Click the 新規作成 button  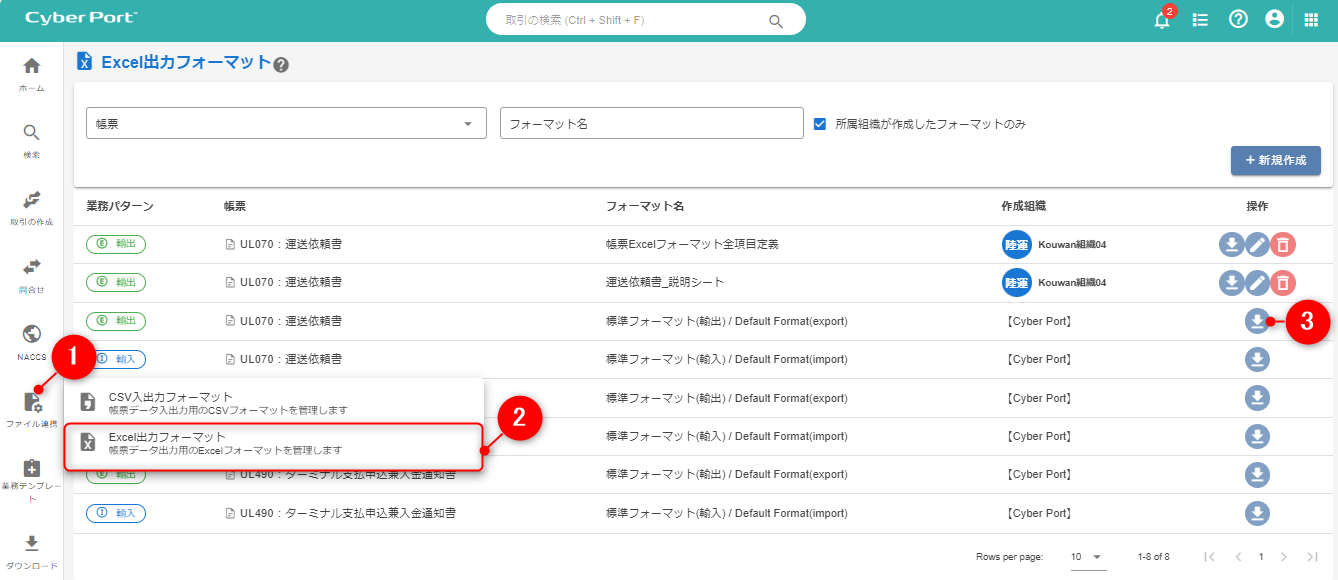point(1275,160)
